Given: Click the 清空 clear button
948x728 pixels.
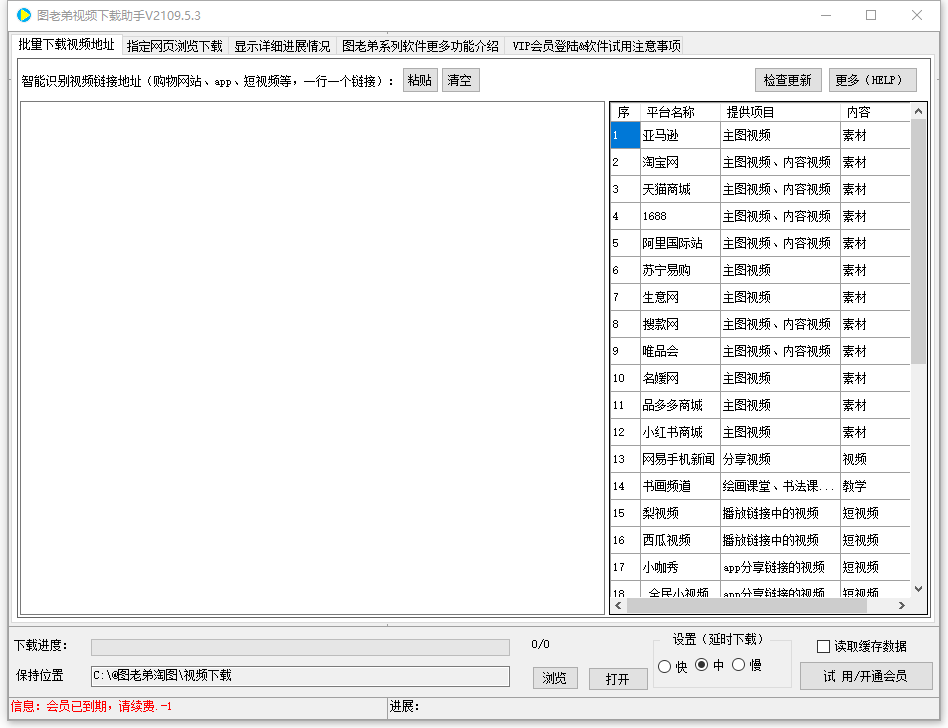Looking at the screenshot, I should (x=460, y=80).
